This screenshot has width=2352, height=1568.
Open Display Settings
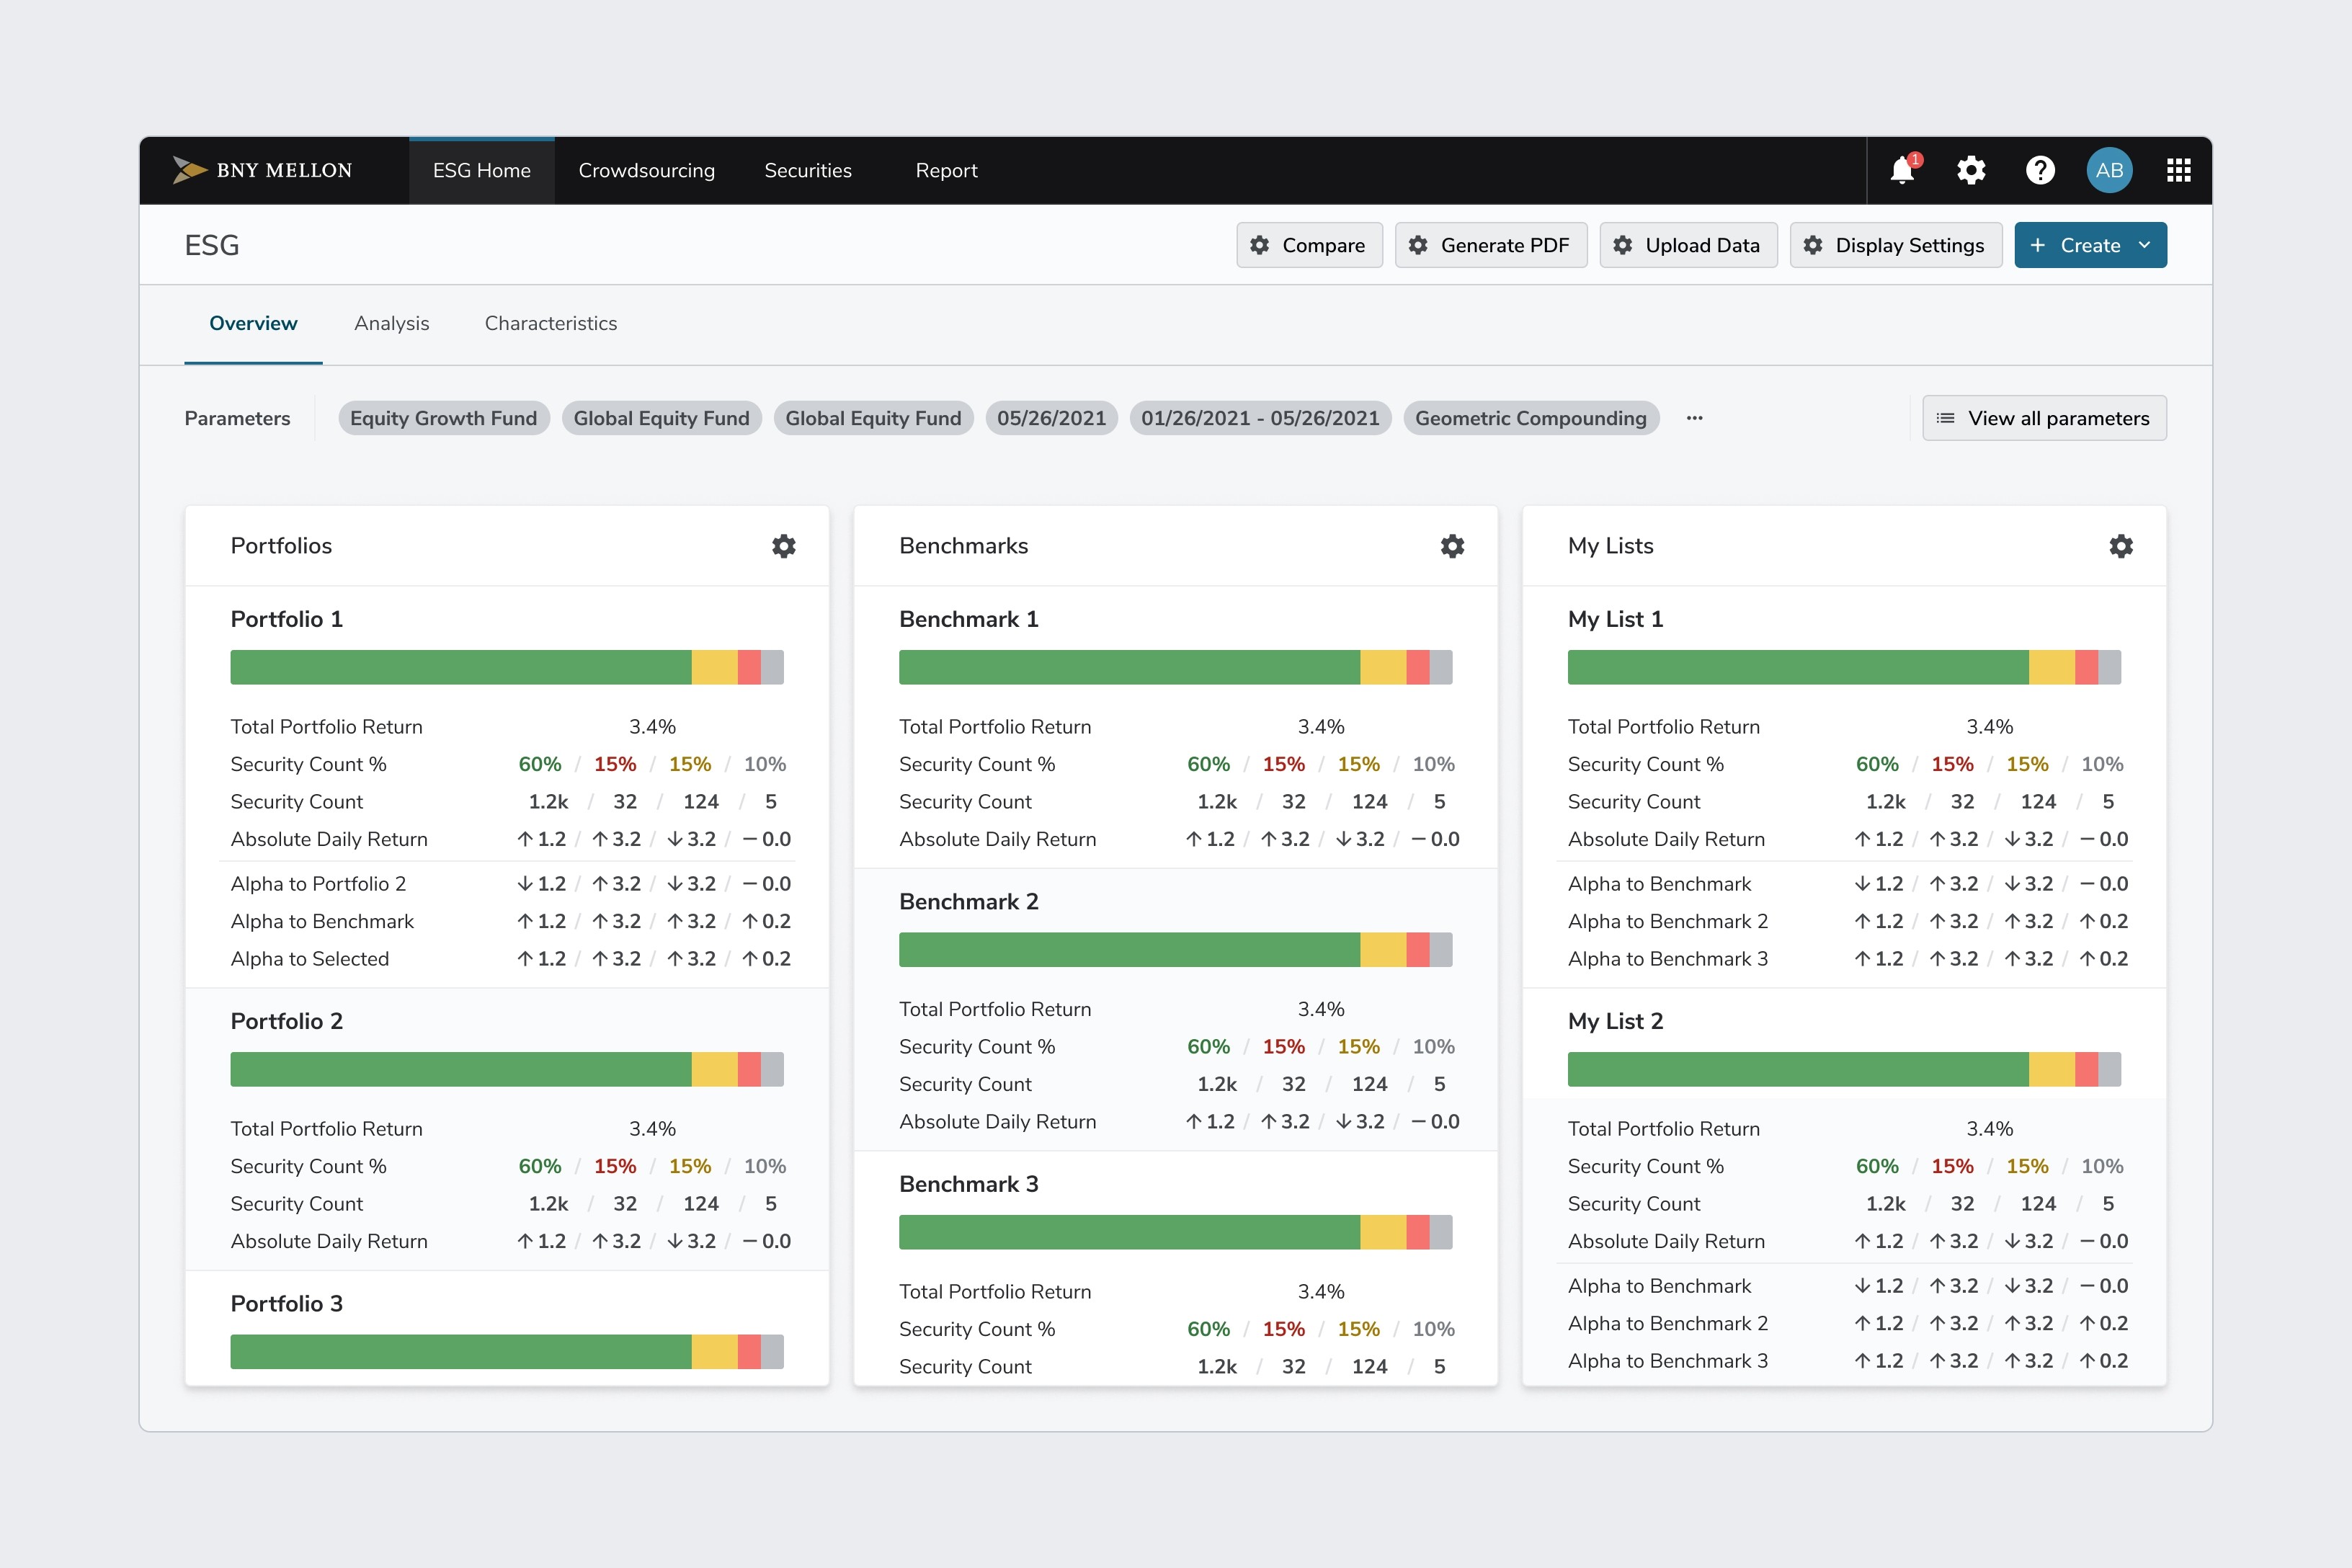point(1895,245)
